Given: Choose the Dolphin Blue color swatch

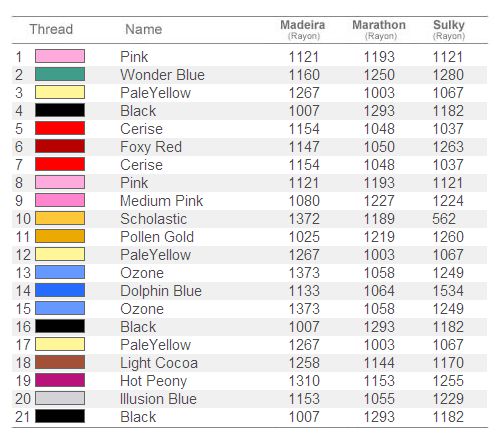Looking at the screenshot, I should pos(60,290).
